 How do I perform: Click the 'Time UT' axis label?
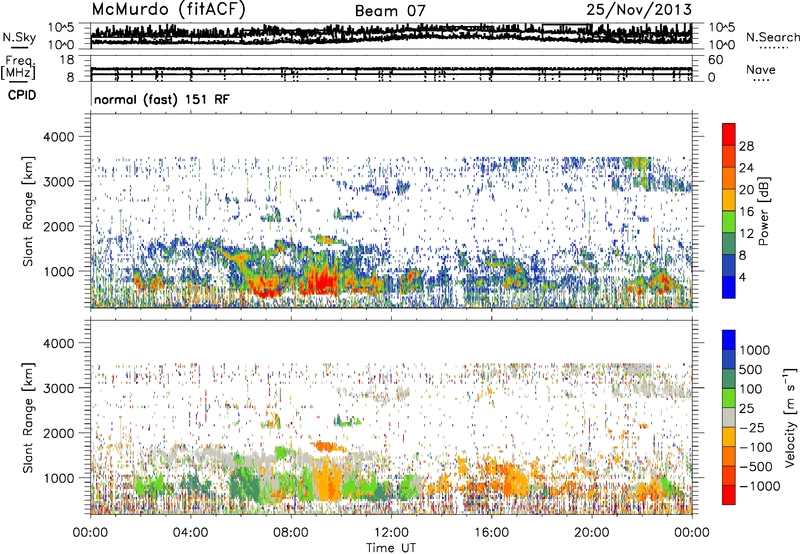coord(391,548)
